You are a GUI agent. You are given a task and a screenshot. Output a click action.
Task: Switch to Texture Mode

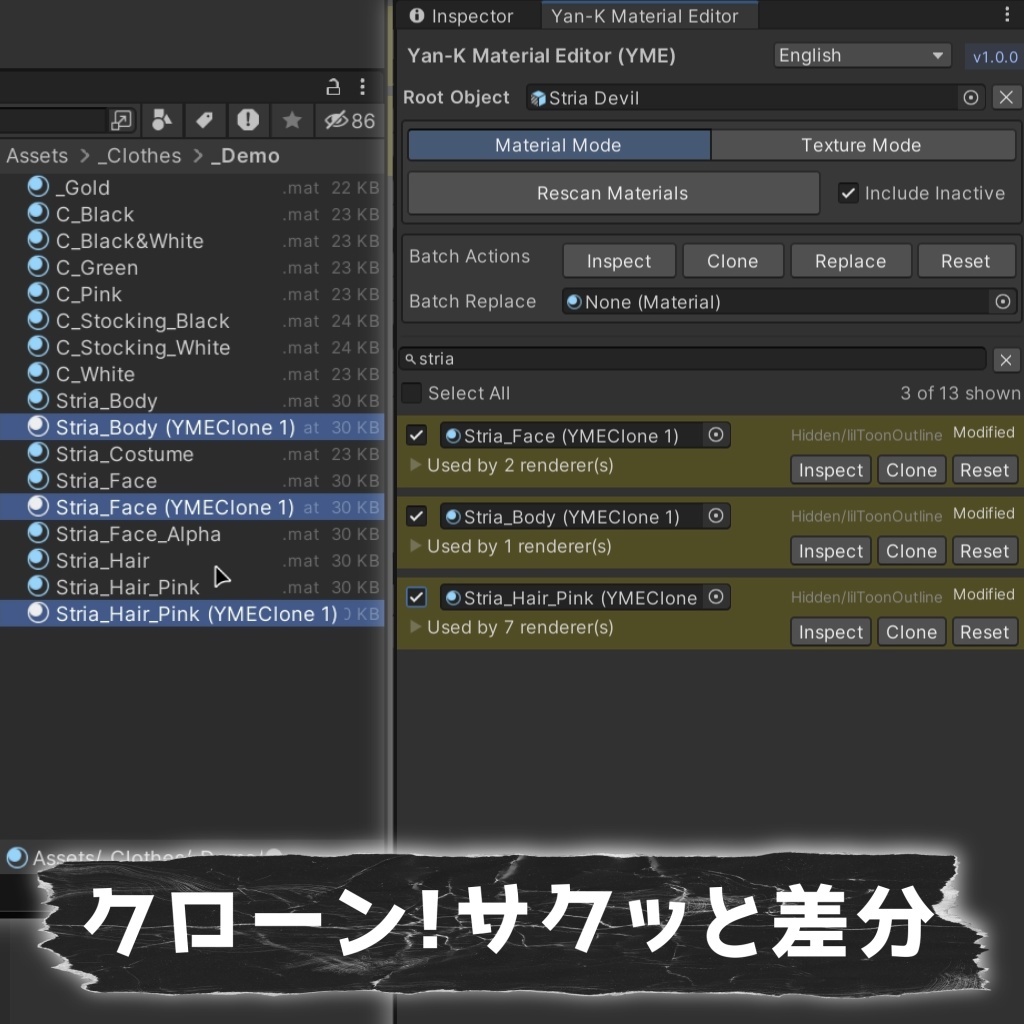pos(862,144)
